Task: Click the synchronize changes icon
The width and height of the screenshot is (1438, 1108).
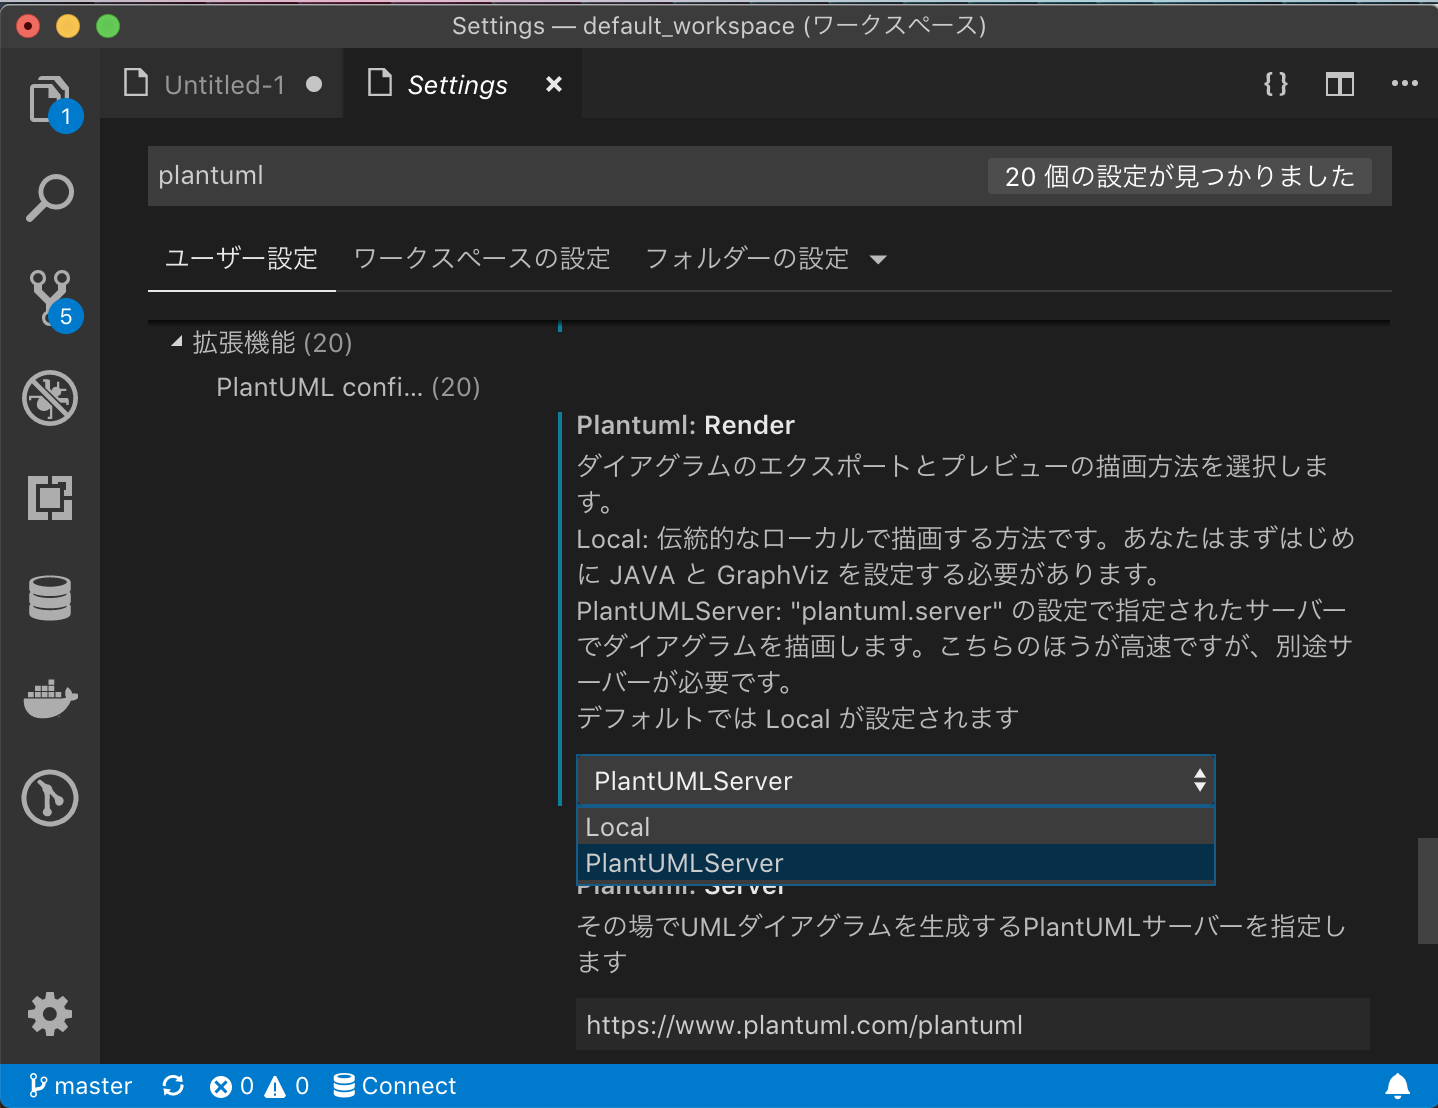Action: (x=173, y=1085)
